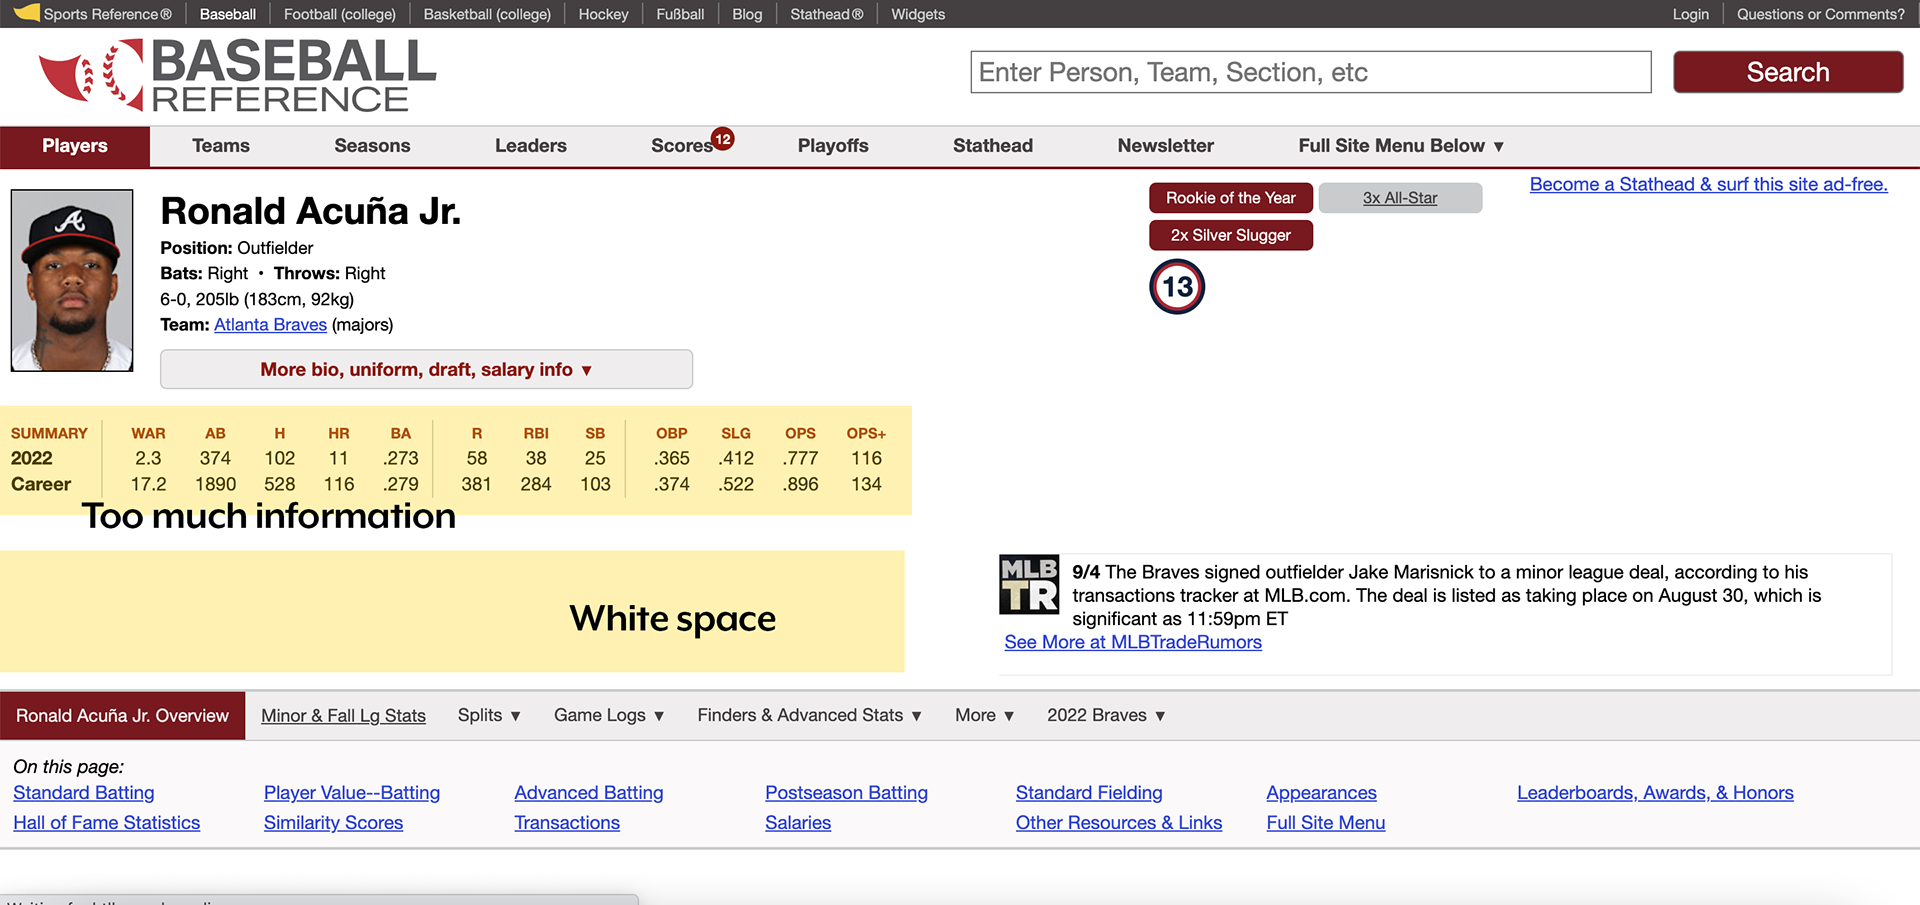Click career home runs value 116
Viewport: 1920px width, 905px height.
[339, 484]
